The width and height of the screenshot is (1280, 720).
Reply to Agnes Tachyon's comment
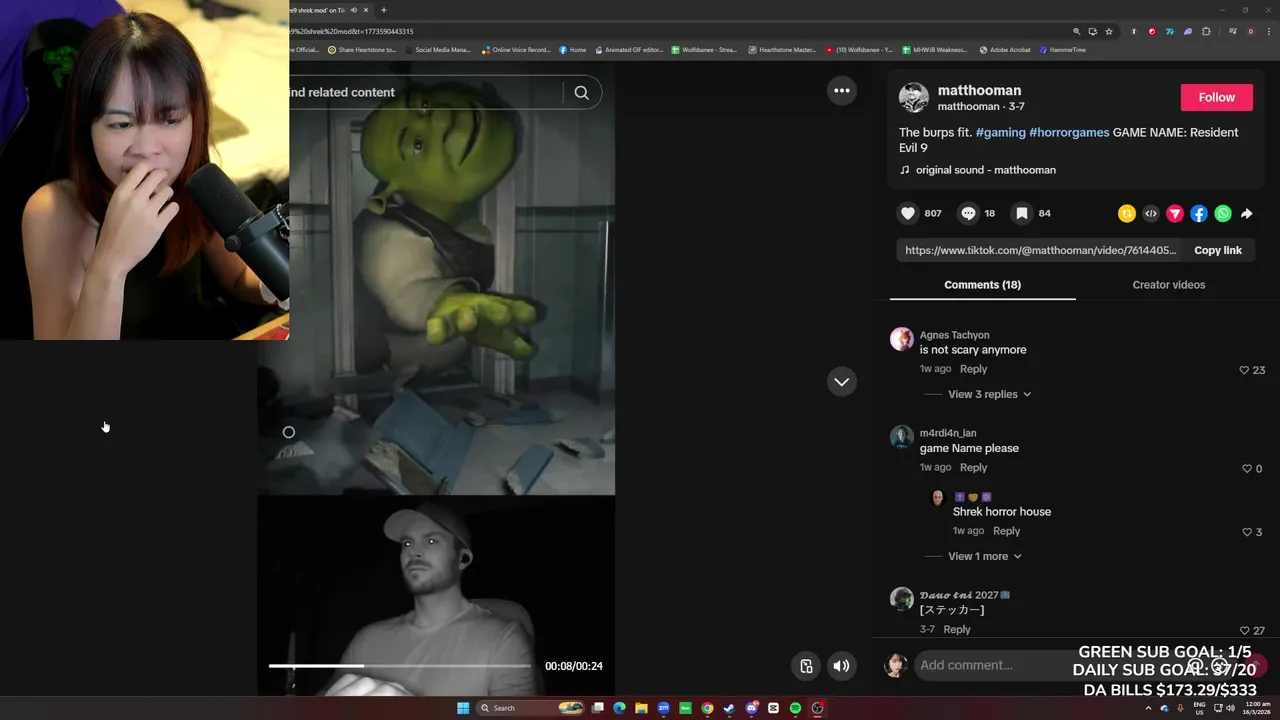(x=973, y=369)
